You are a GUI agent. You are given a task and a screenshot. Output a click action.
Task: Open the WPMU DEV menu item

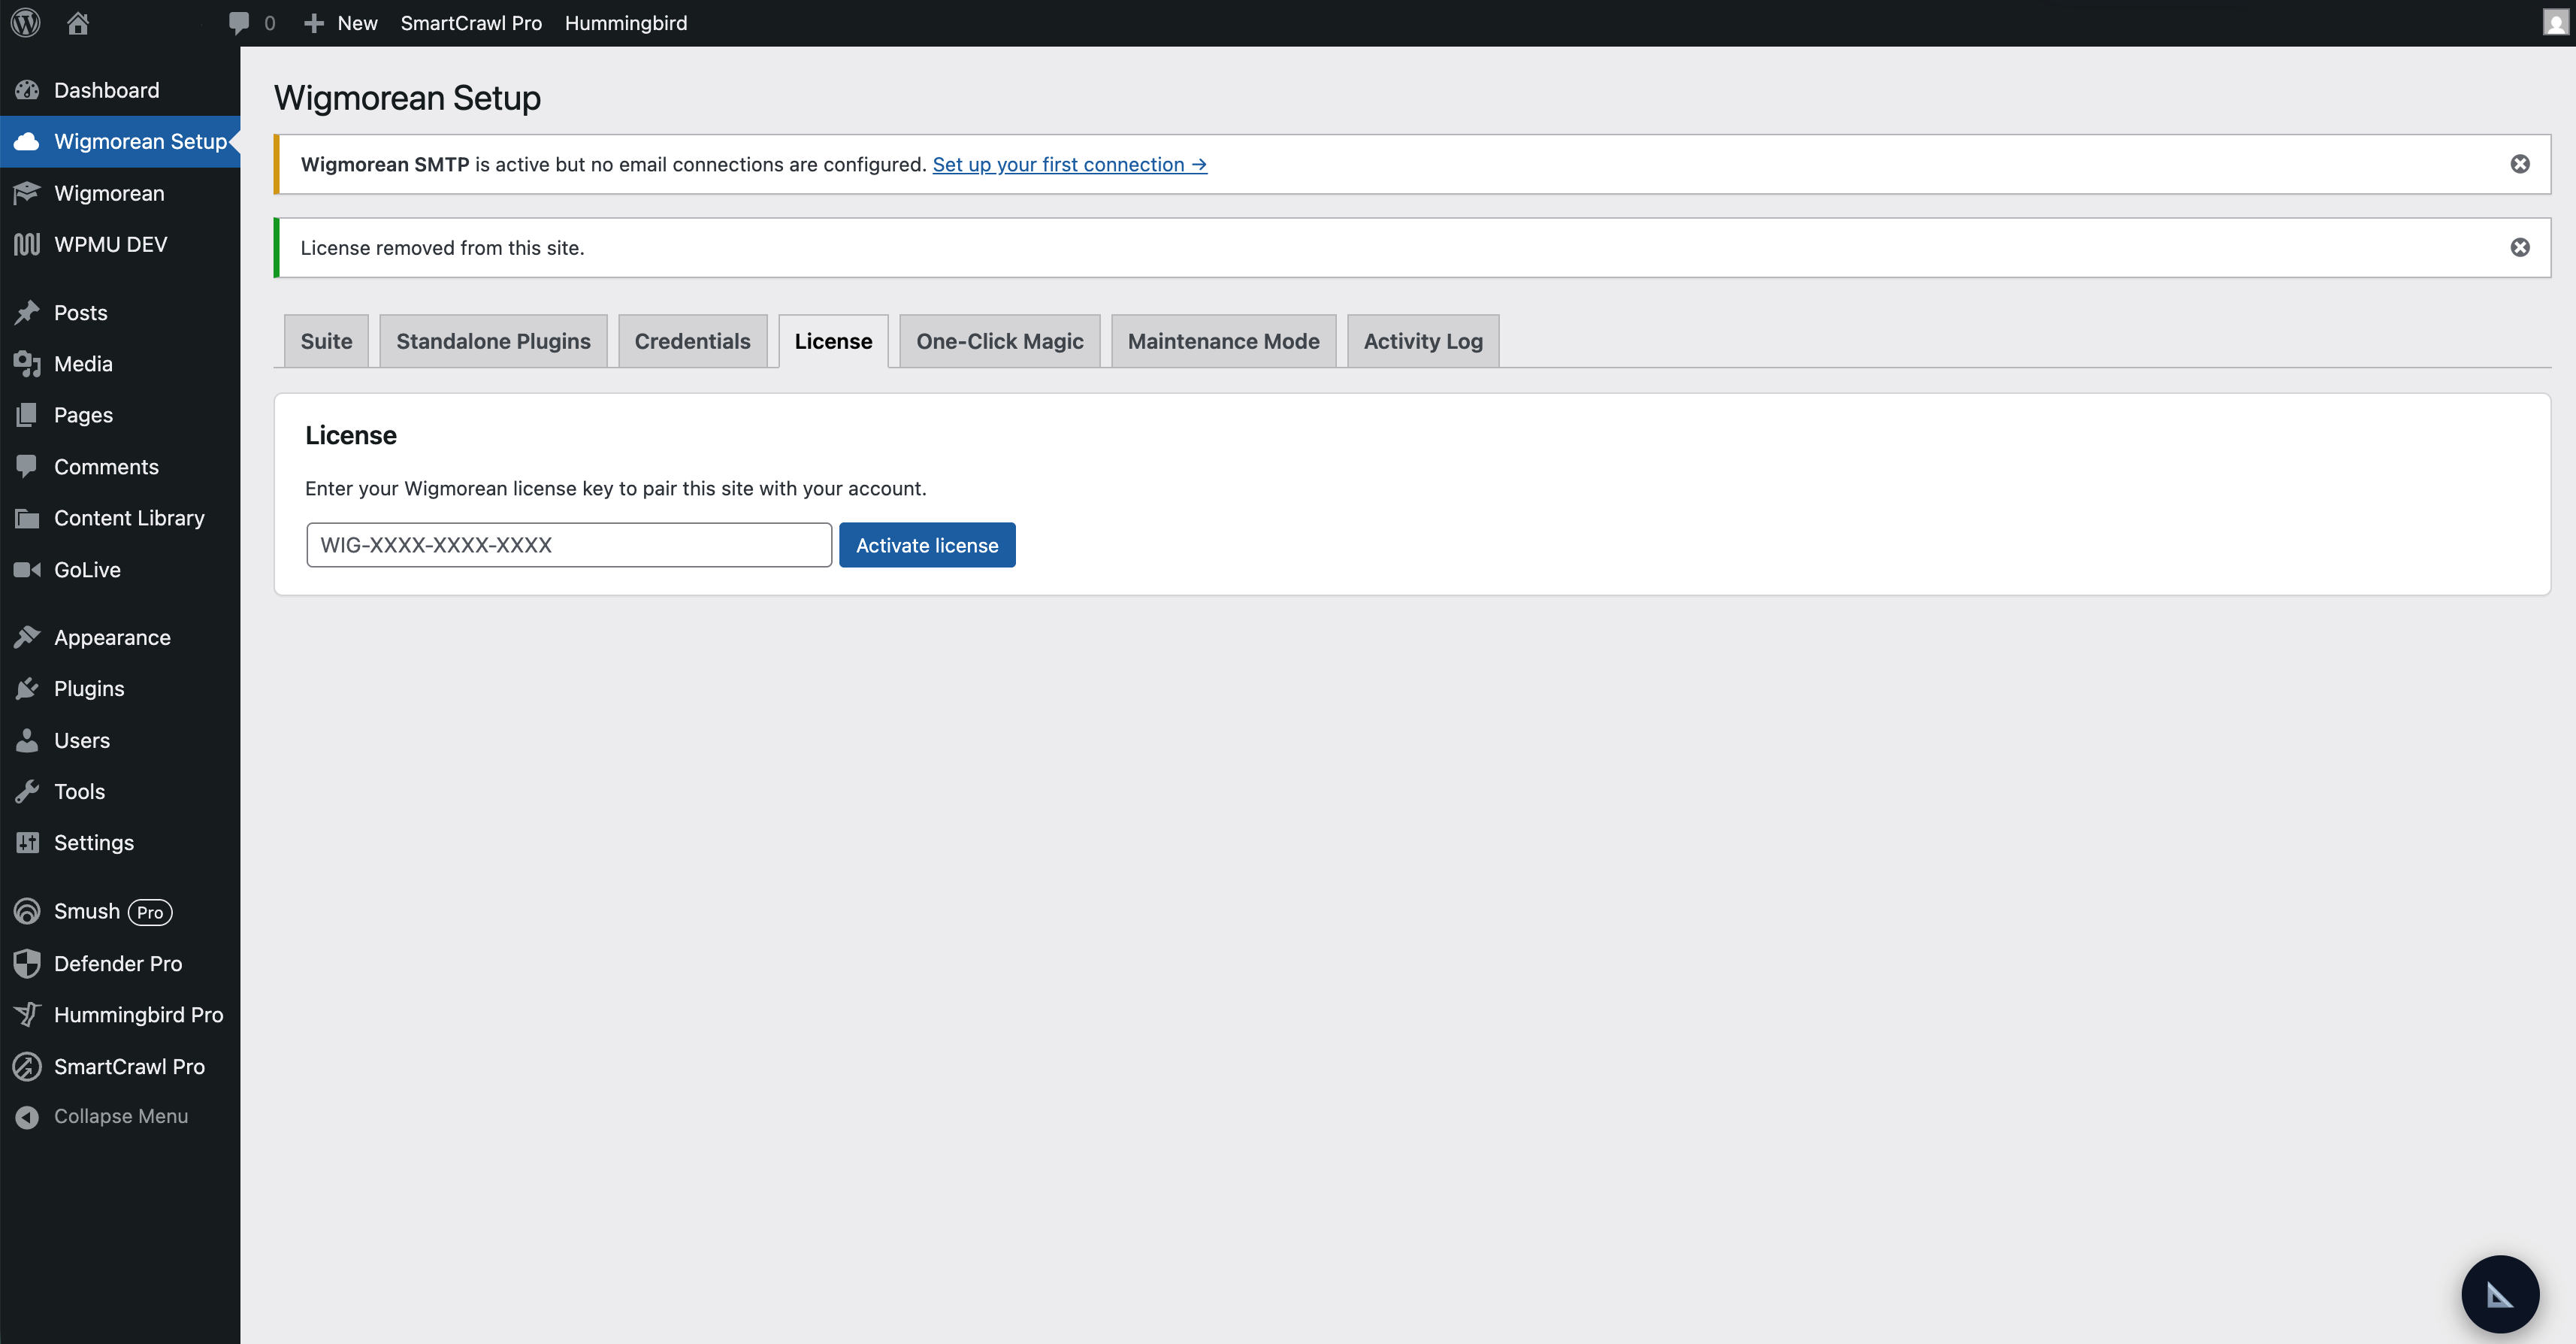(120, 244)
